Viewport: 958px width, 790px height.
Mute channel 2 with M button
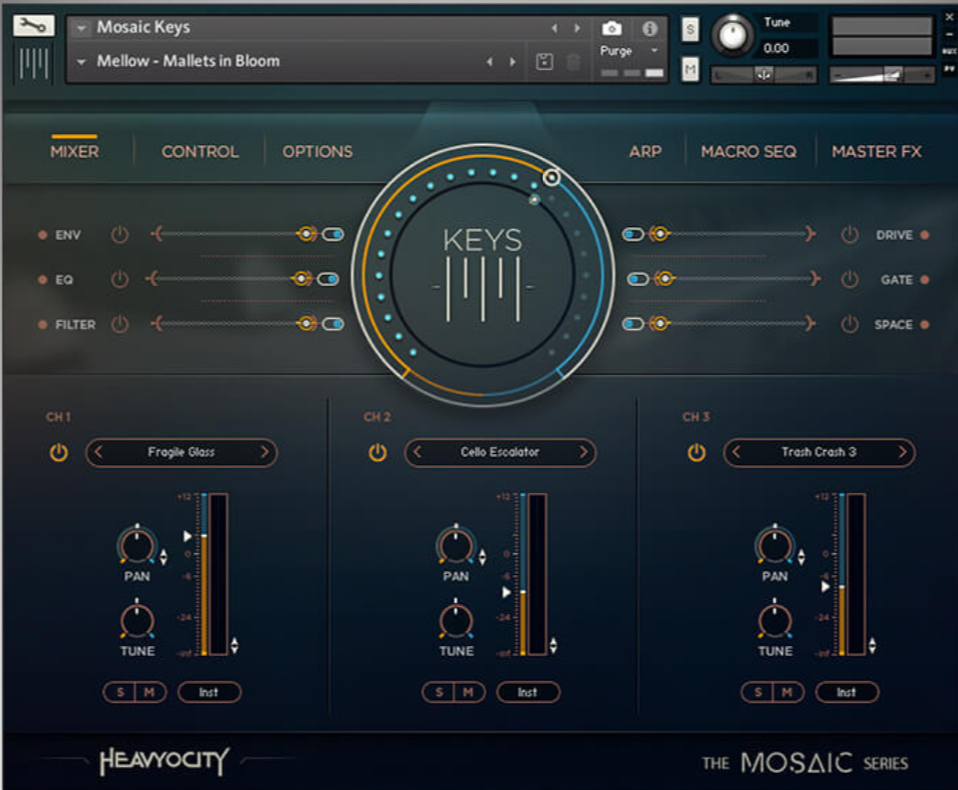coord(468,692)
